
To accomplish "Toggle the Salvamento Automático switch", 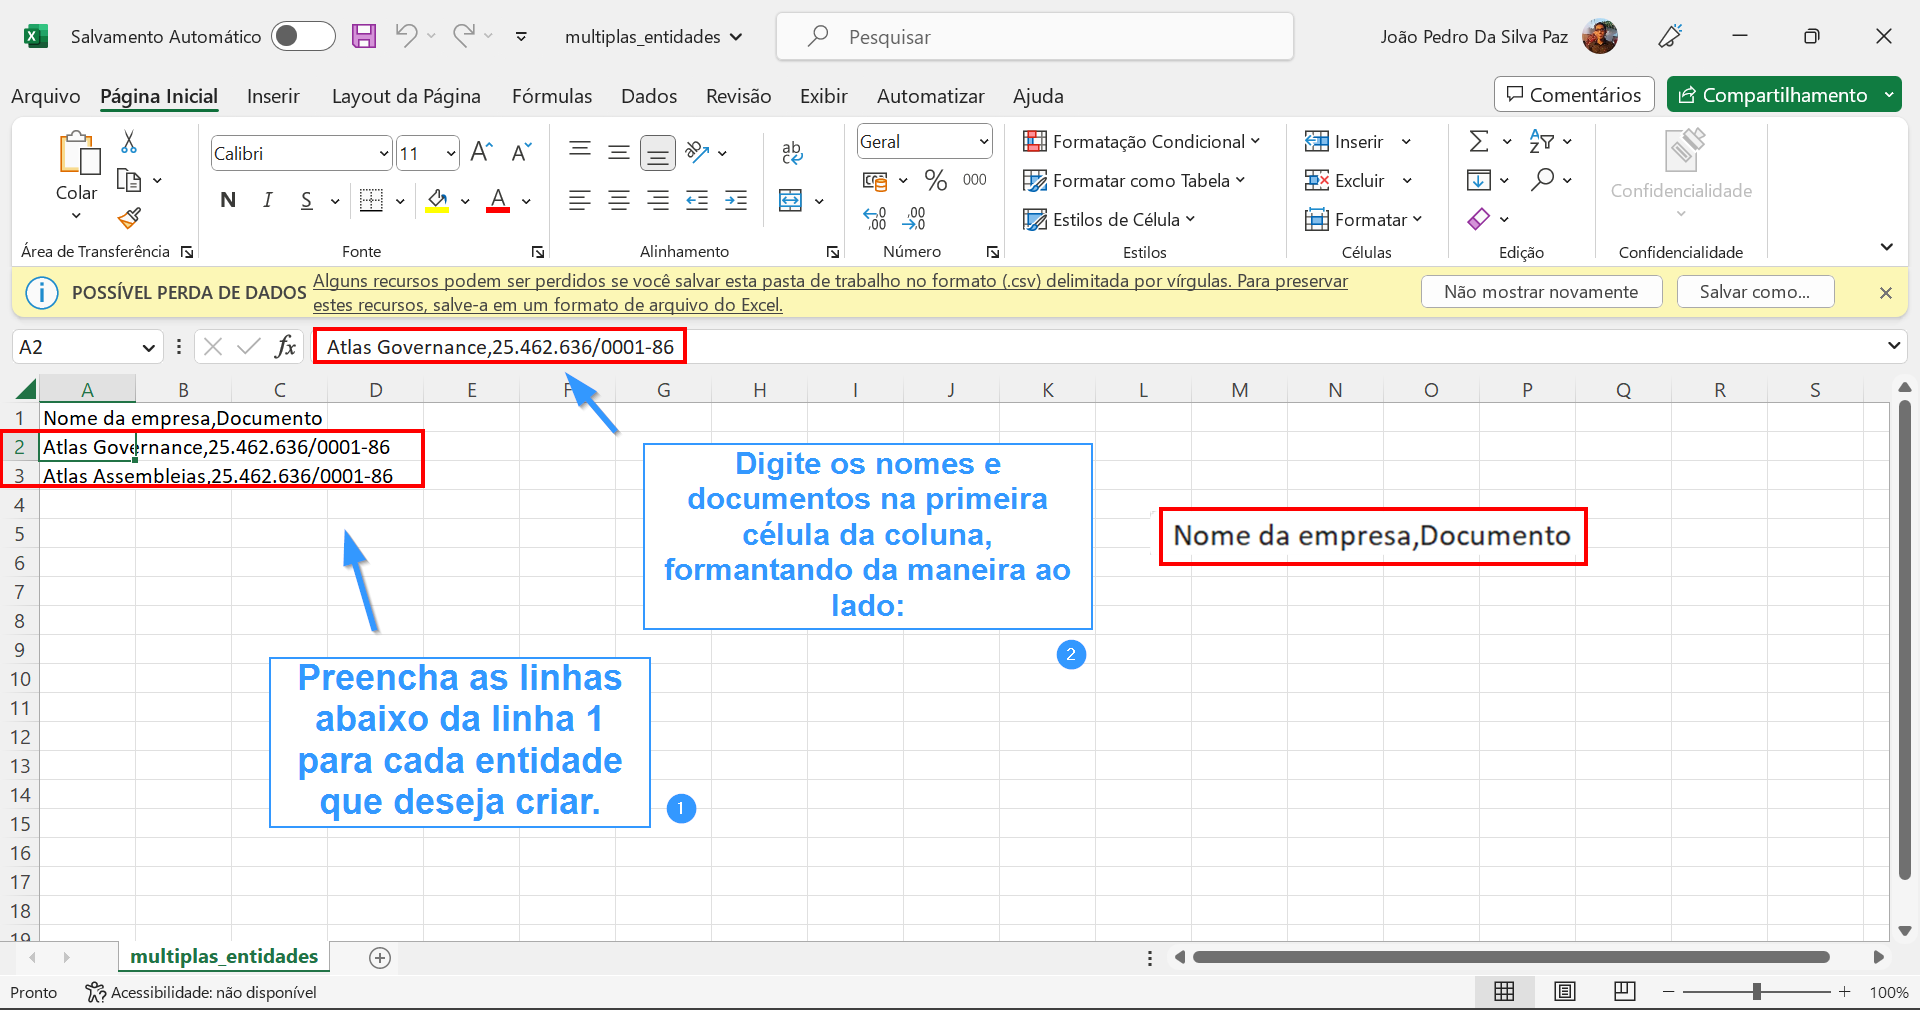I will point(302,37).
